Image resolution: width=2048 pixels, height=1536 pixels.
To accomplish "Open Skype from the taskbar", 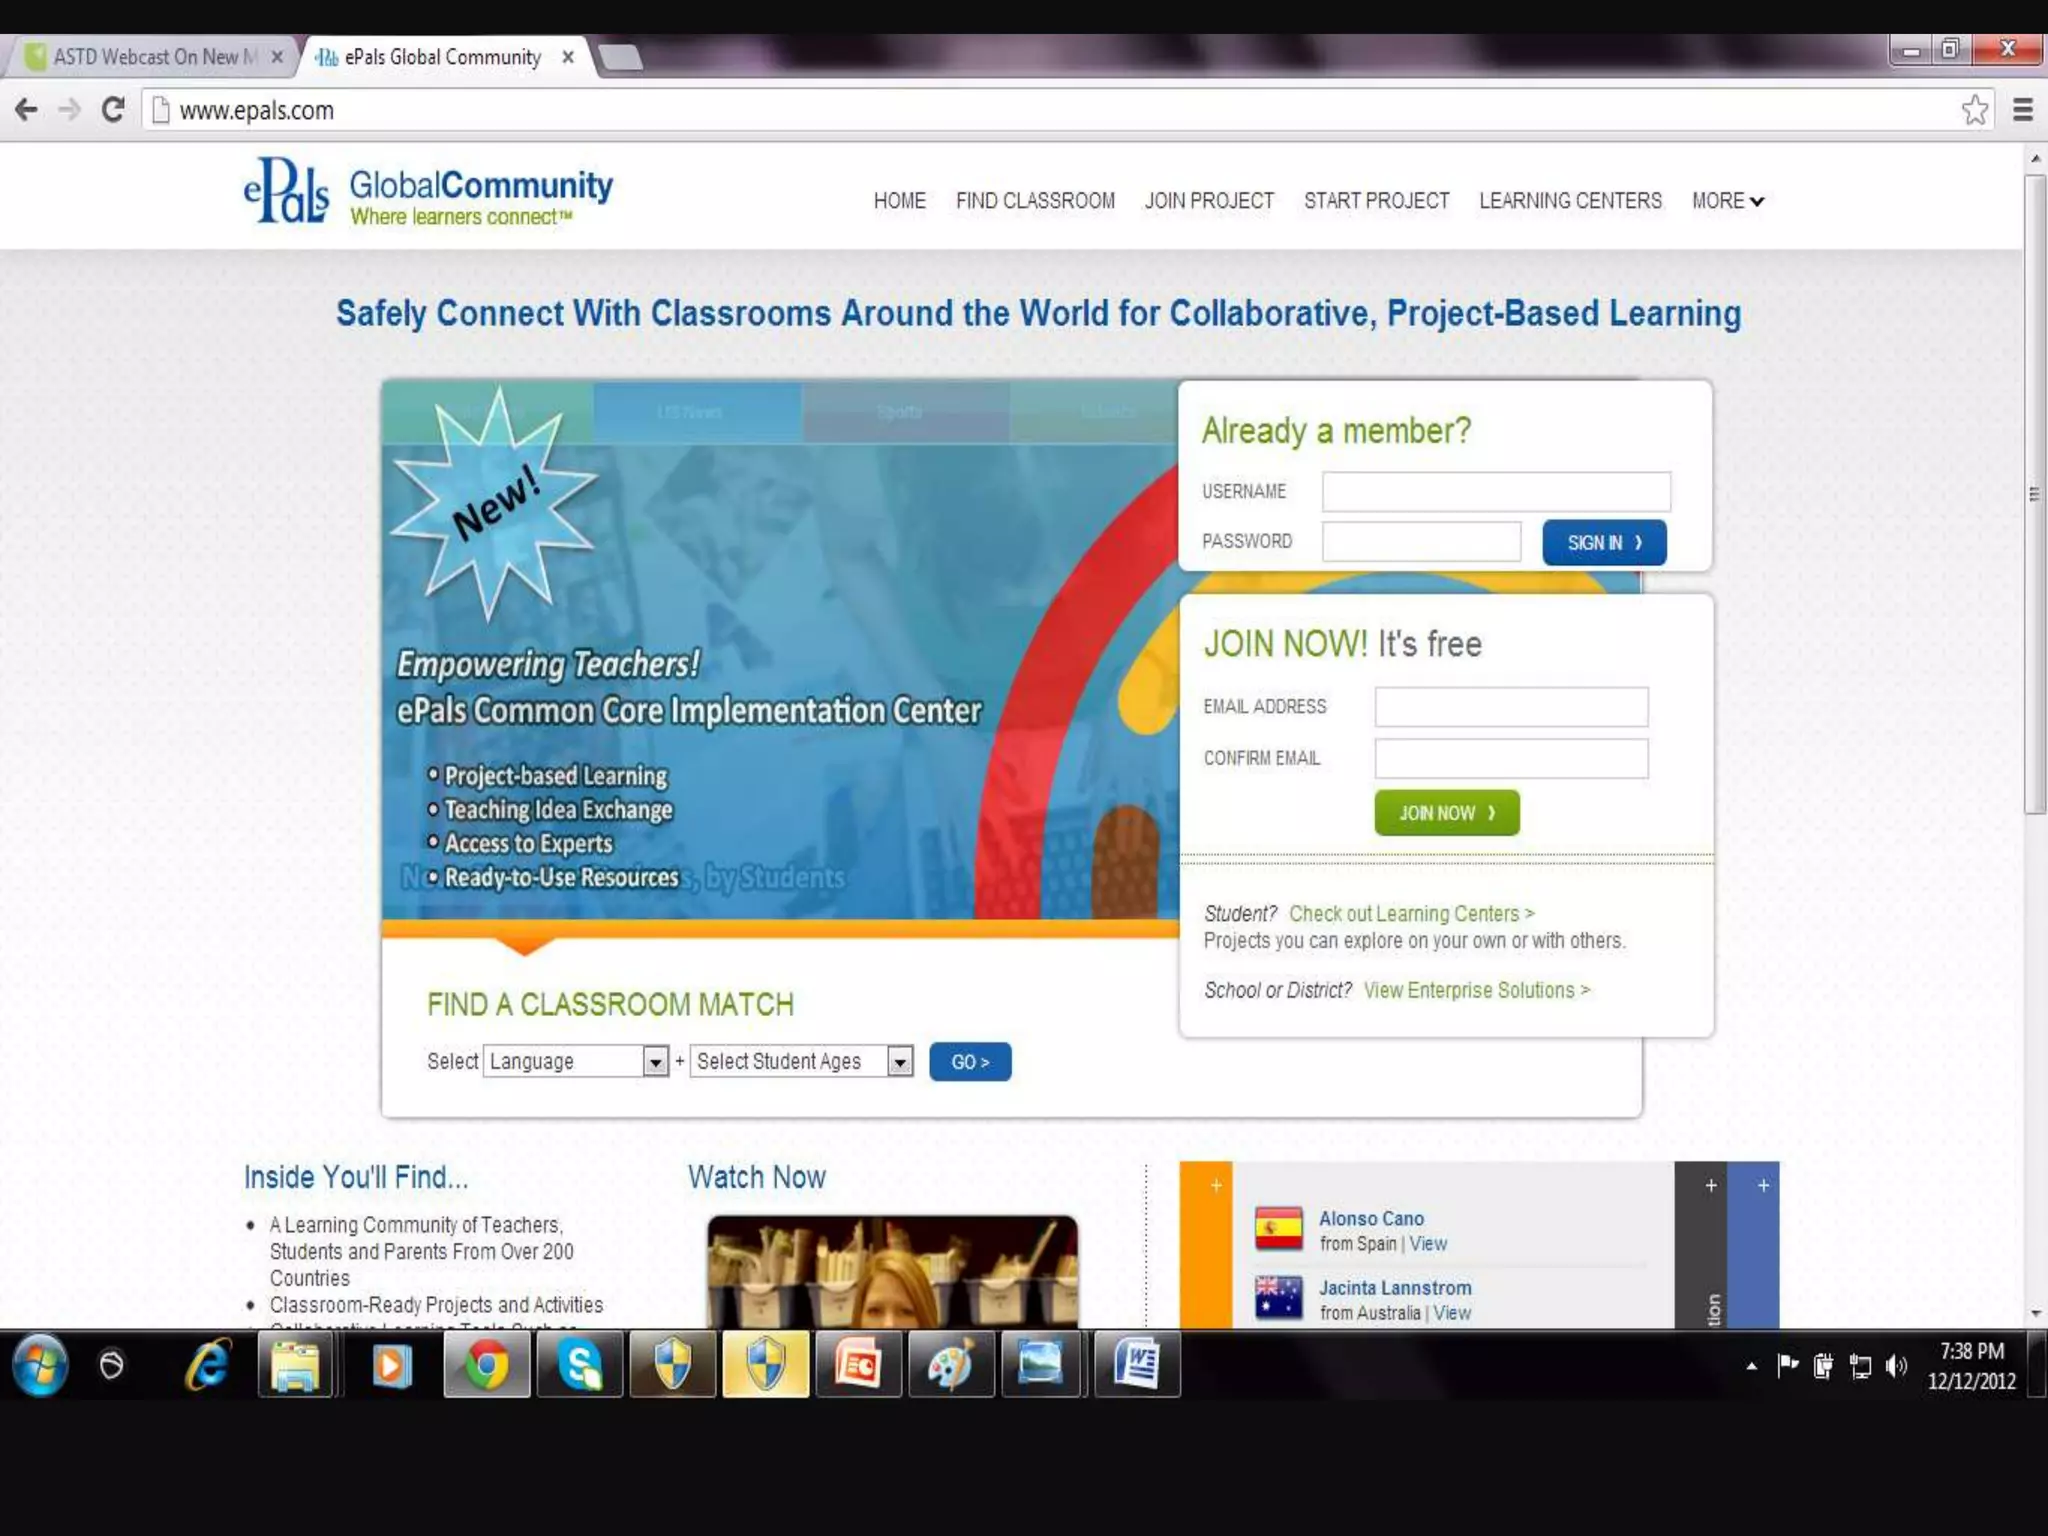I will pos(580,1365).
